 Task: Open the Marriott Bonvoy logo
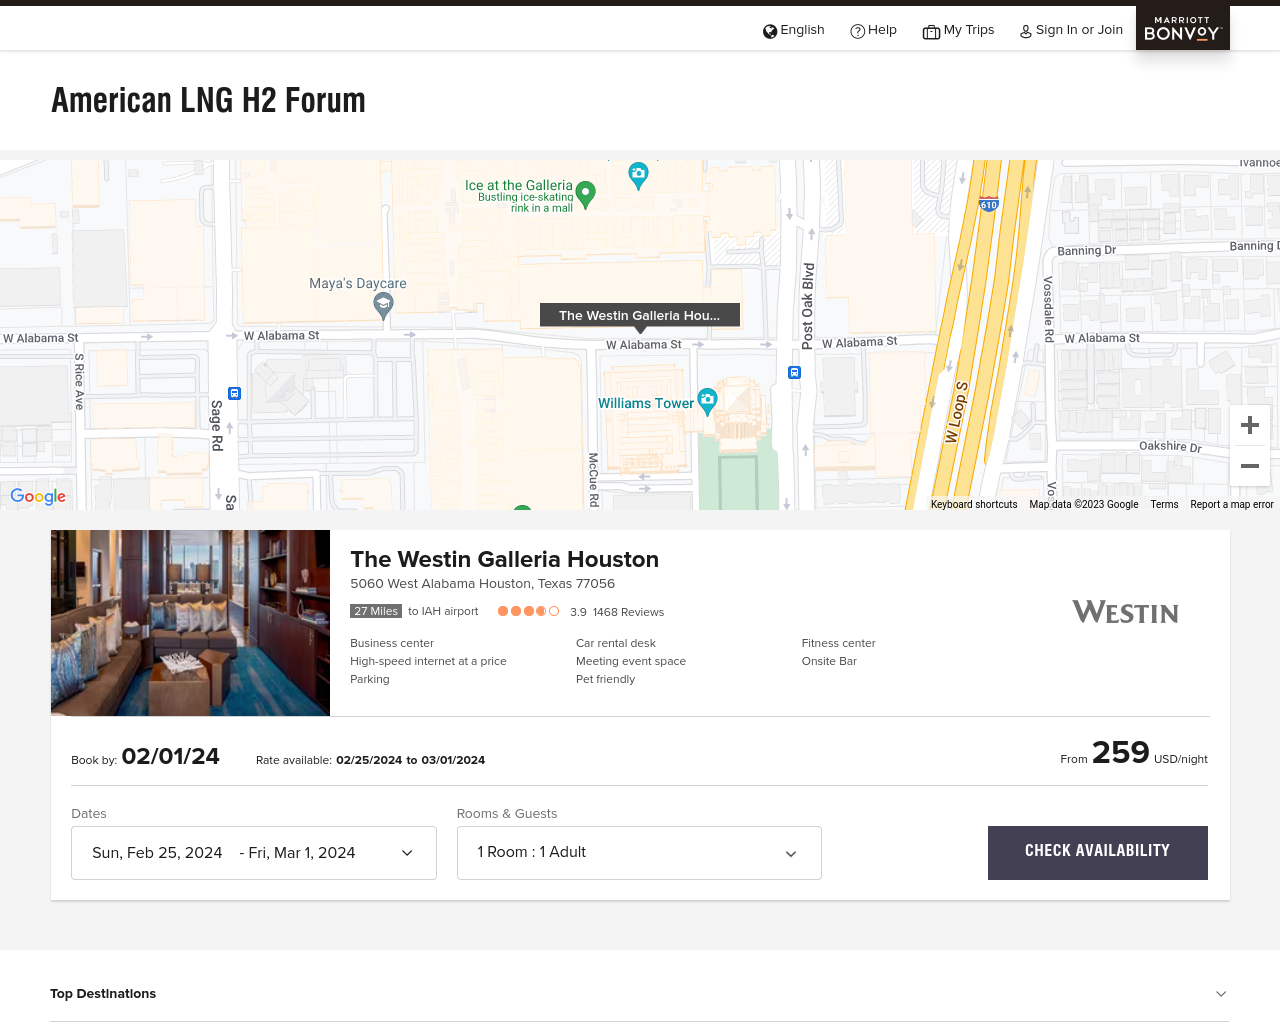(1183, 28)
